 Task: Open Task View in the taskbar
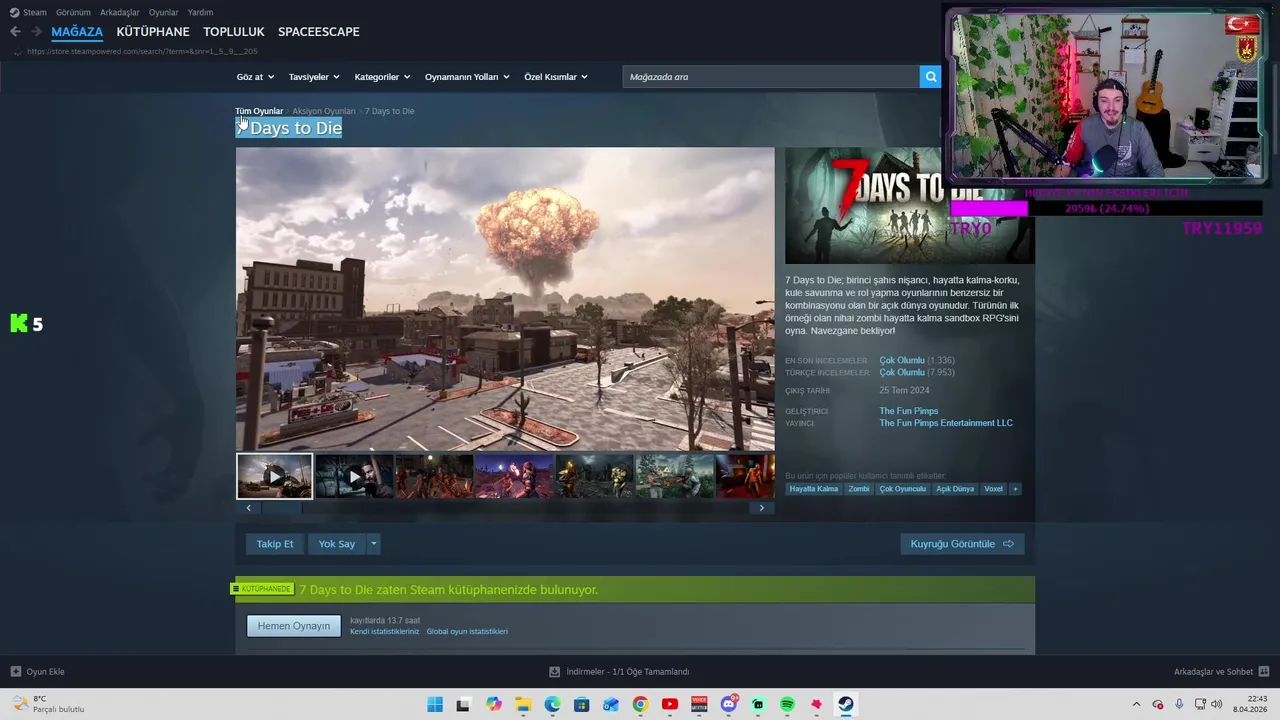tap(463, 704)
